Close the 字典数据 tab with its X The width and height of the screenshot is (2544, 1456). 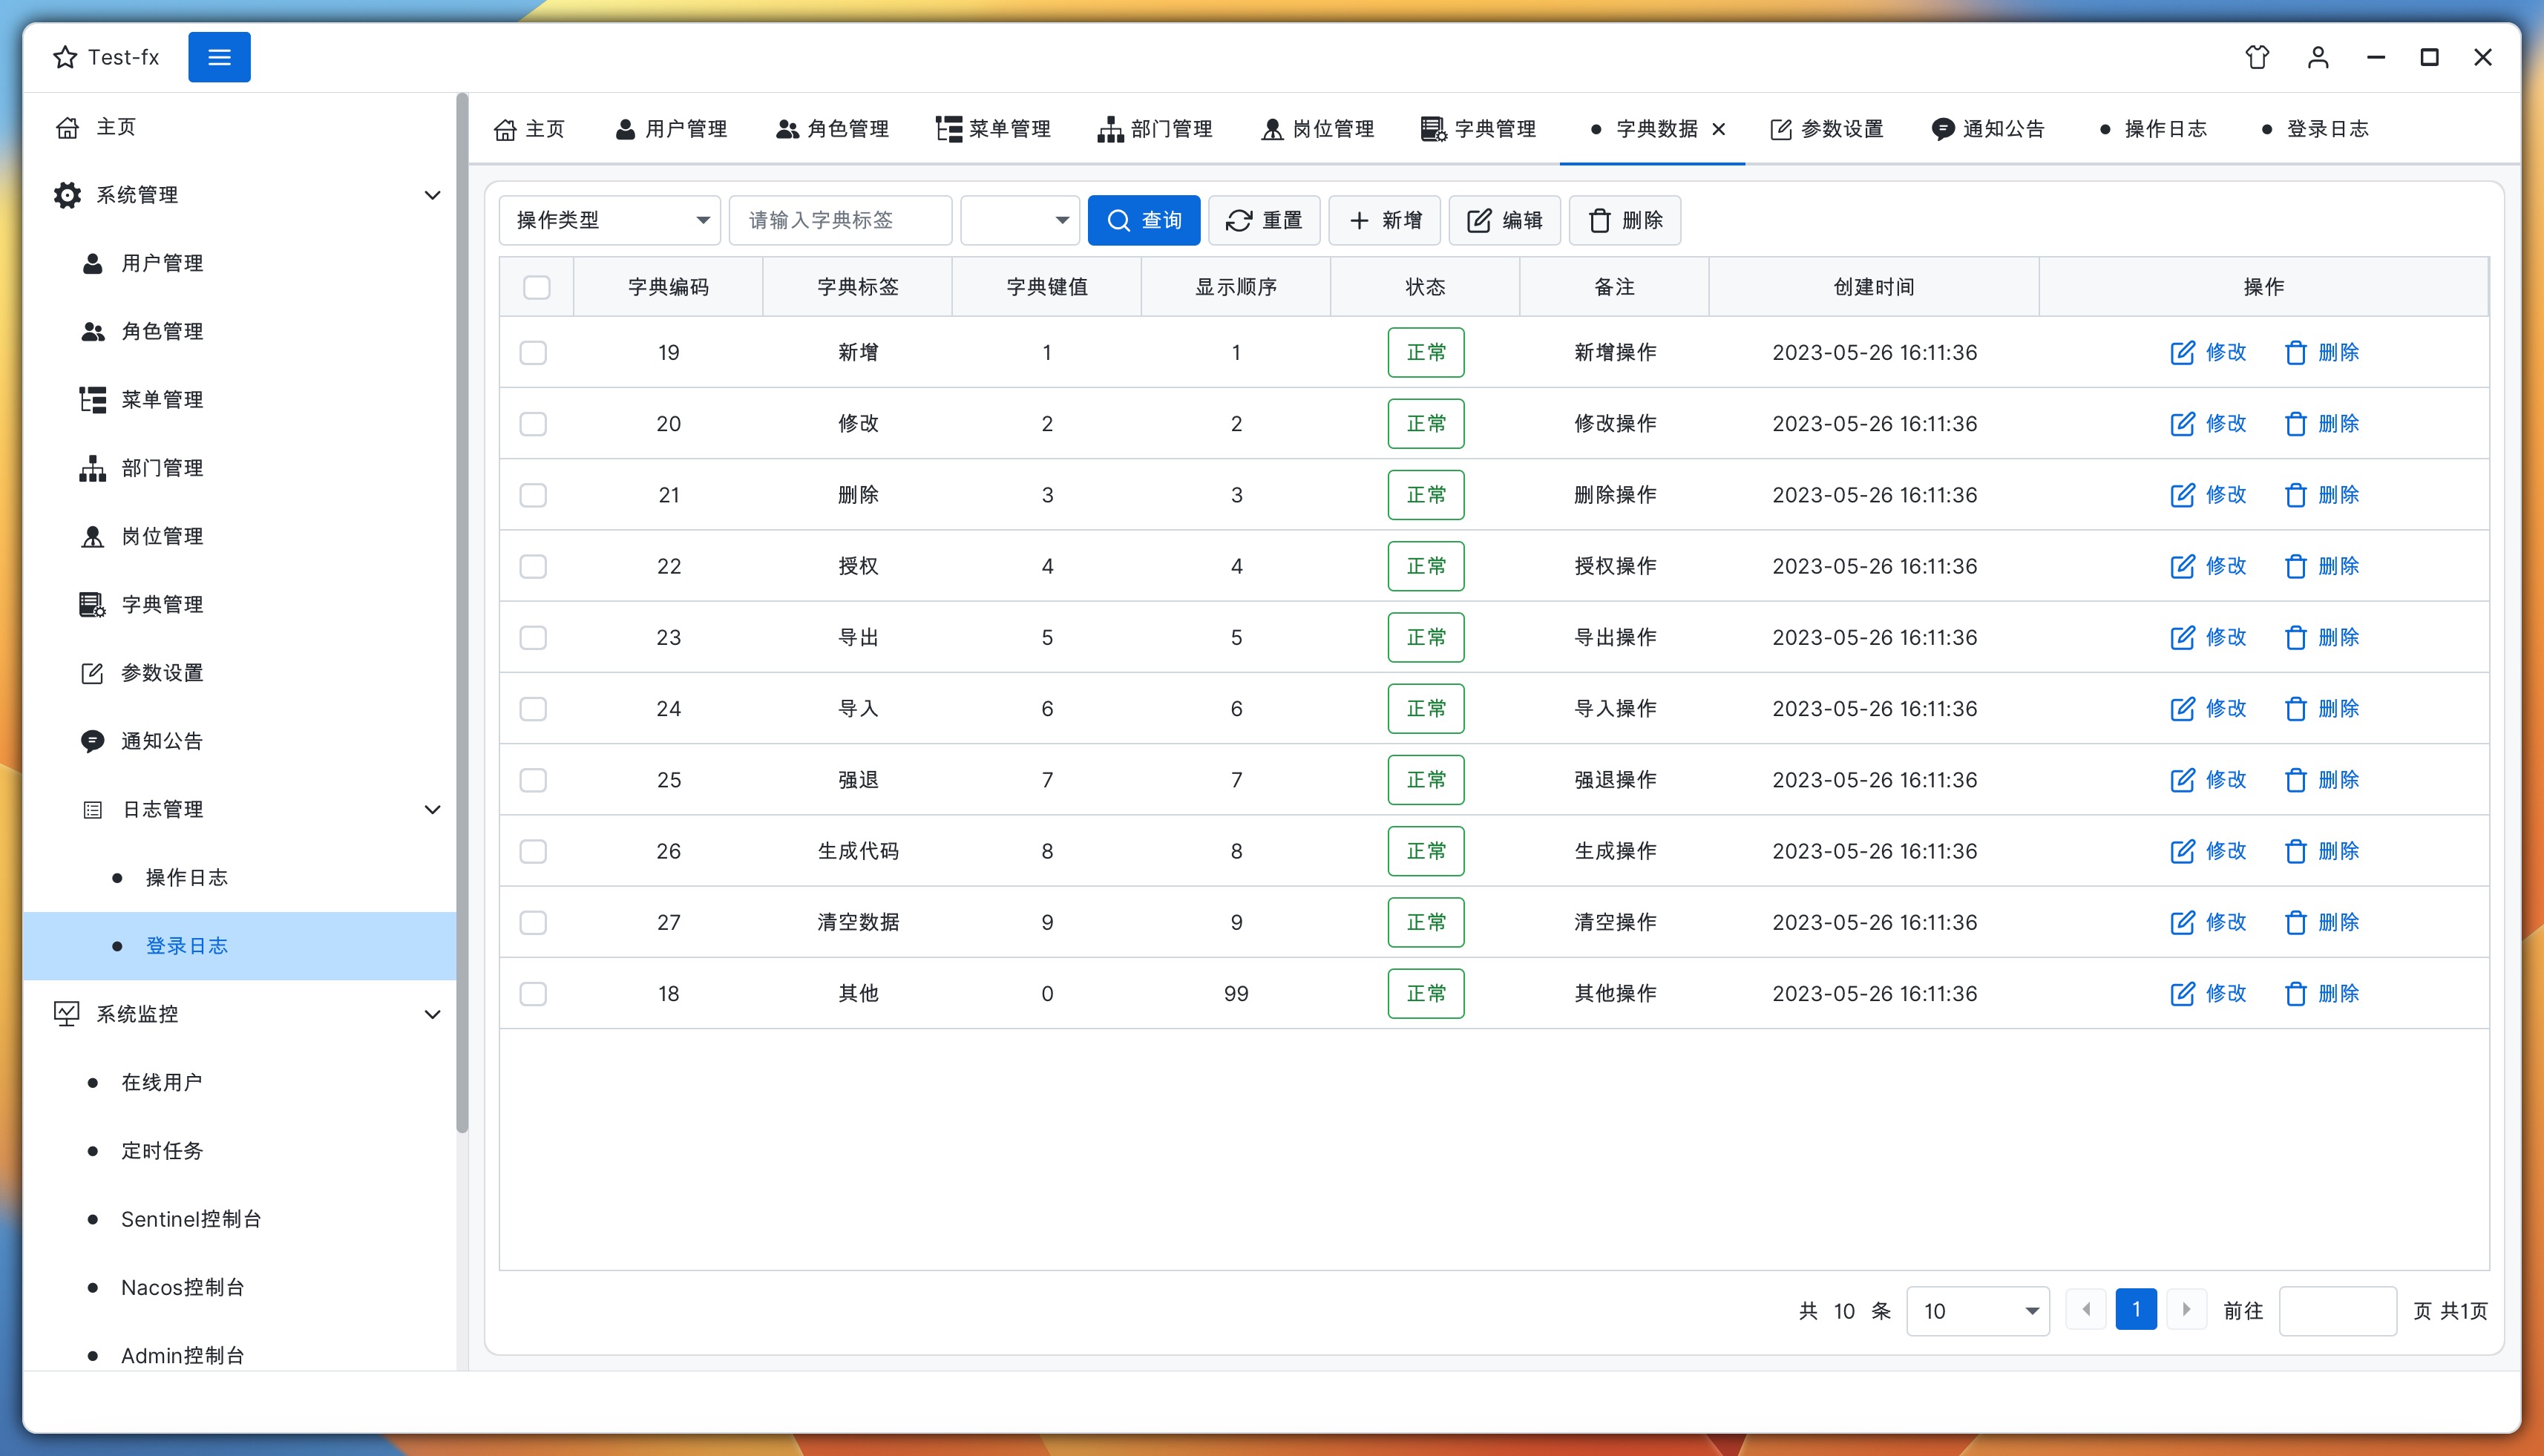pos(1719,129)
